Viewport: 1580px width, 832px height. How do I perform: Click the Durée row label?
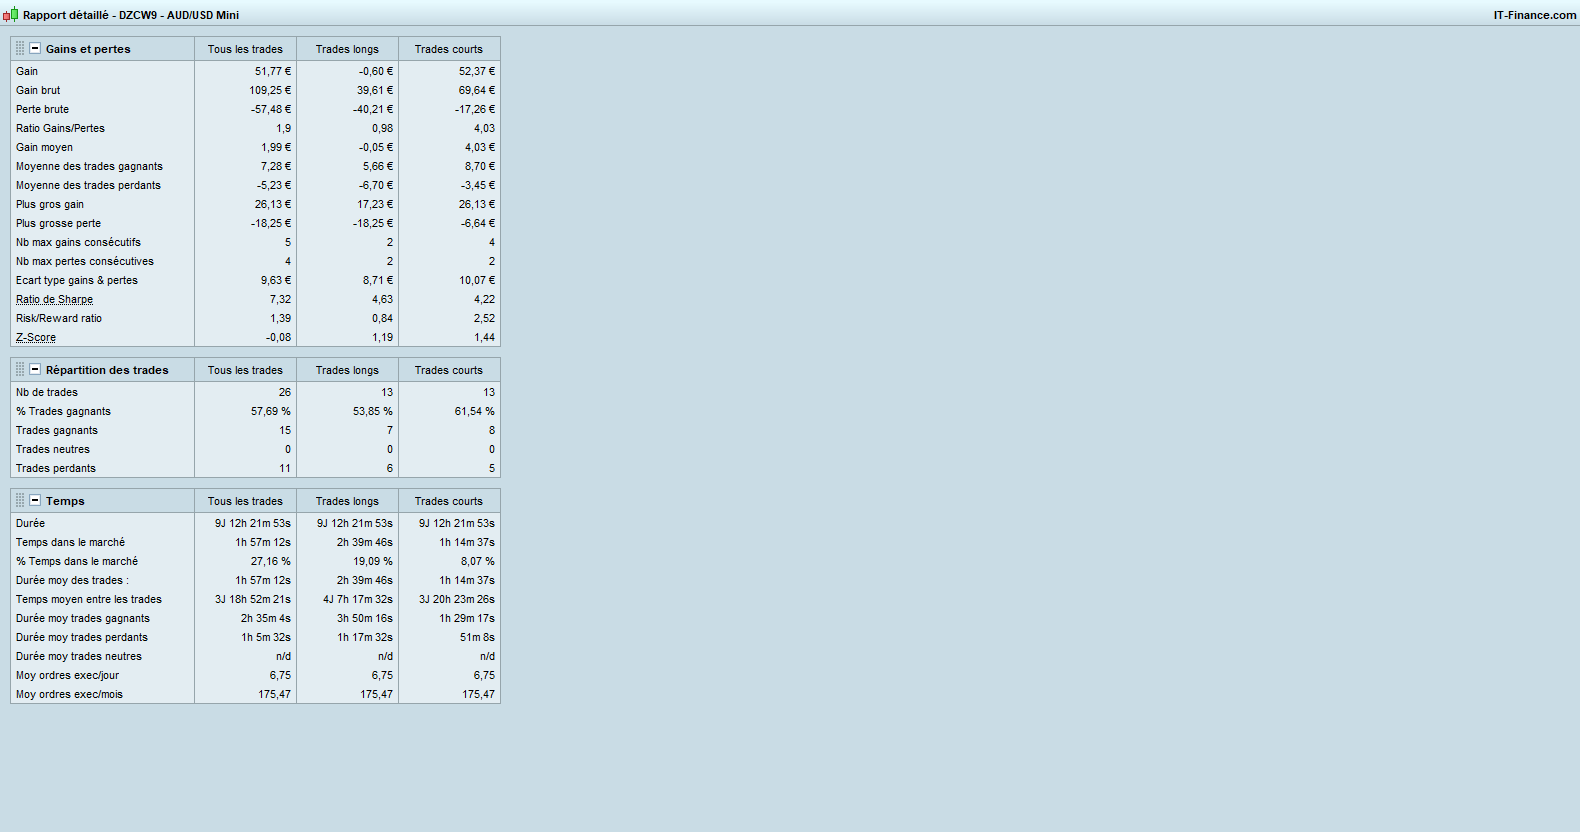pos(30,523)
